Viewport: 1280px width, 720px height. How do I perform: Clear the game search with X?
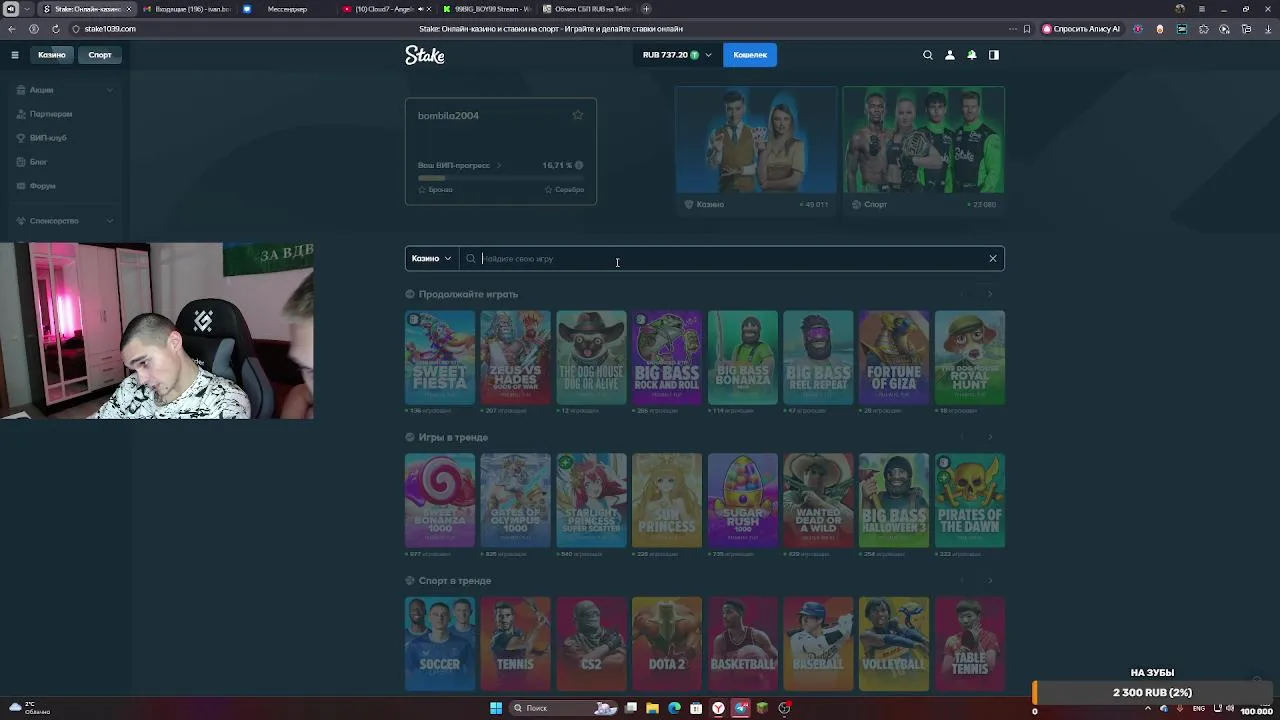pos(993,259)
